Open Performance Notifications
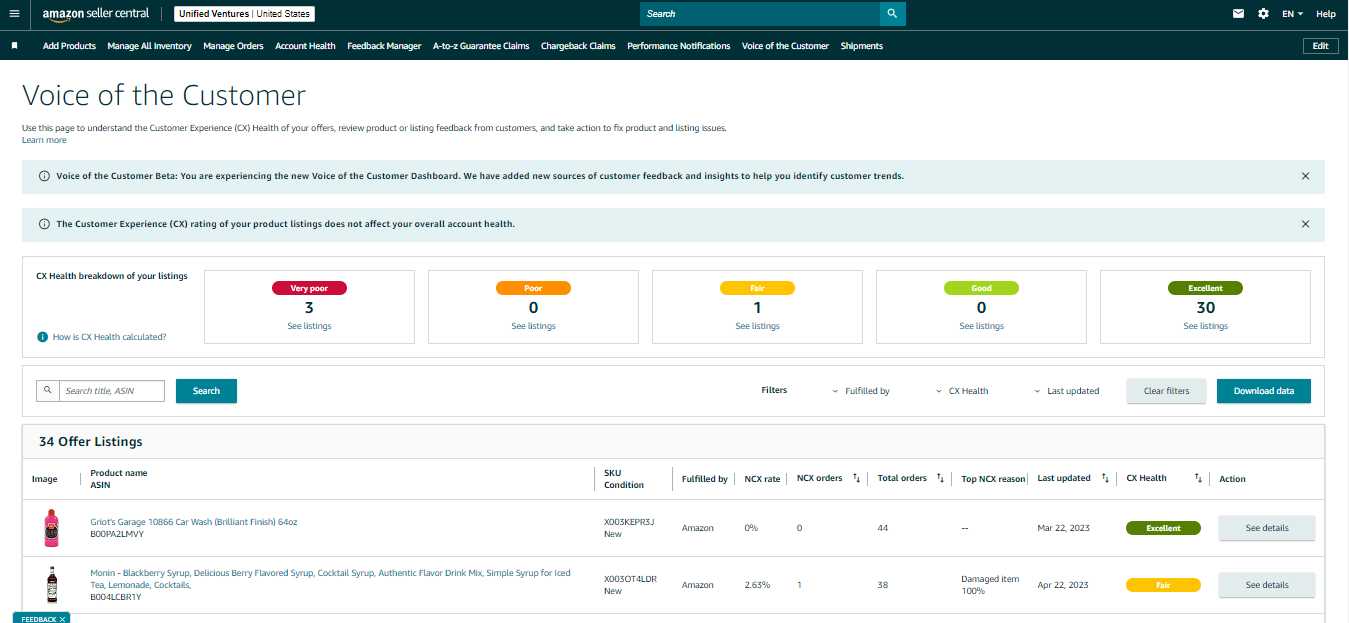This screenshot has width=1349, height=623. 679,46
